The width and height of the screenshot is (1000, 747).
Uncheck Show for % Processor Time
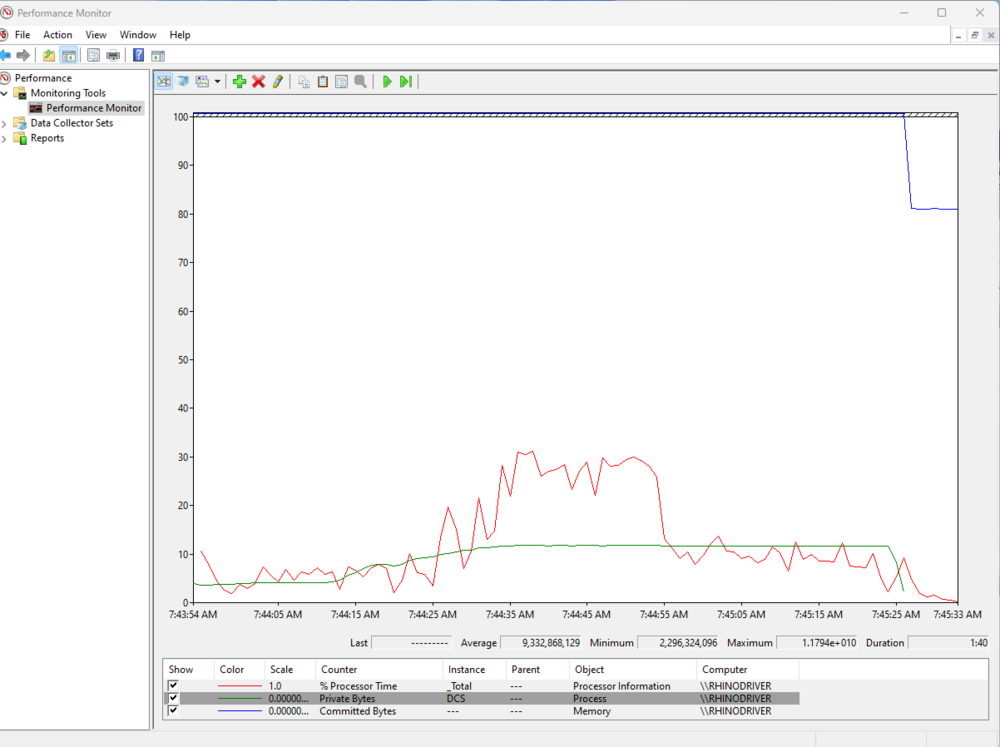click(x=173, y=686)
